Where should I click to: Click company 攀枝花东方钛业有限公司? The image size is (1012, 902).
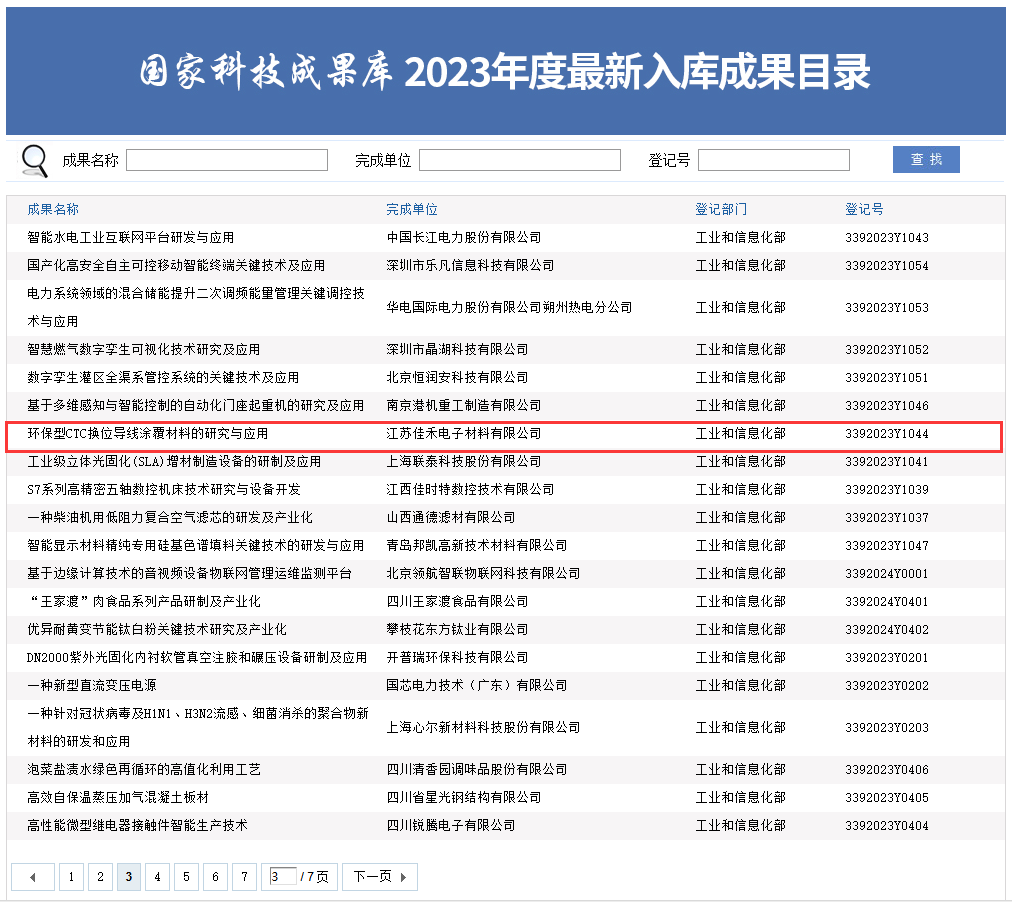tap(457, 629)
